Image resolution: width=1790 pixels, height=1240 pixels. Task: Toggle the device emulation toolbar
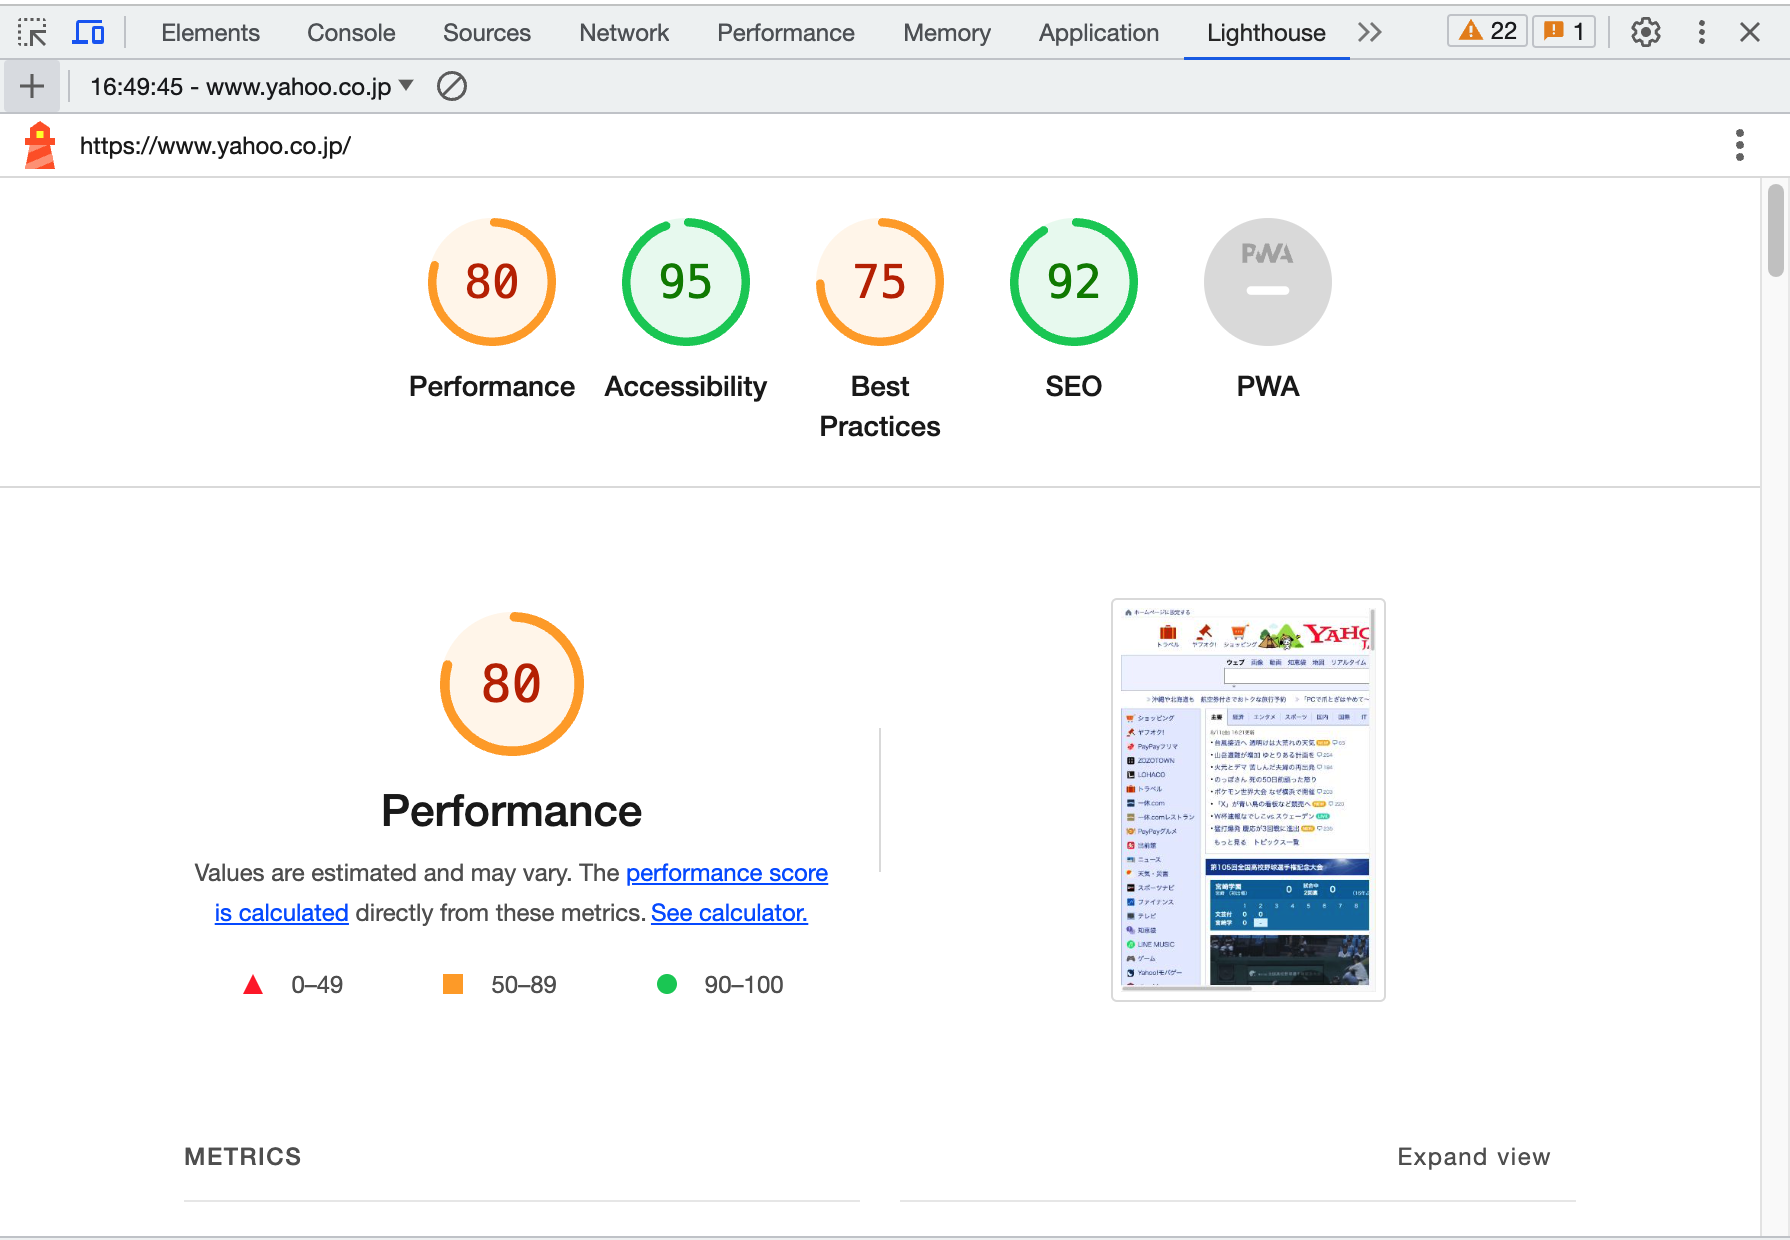point(88,32)
